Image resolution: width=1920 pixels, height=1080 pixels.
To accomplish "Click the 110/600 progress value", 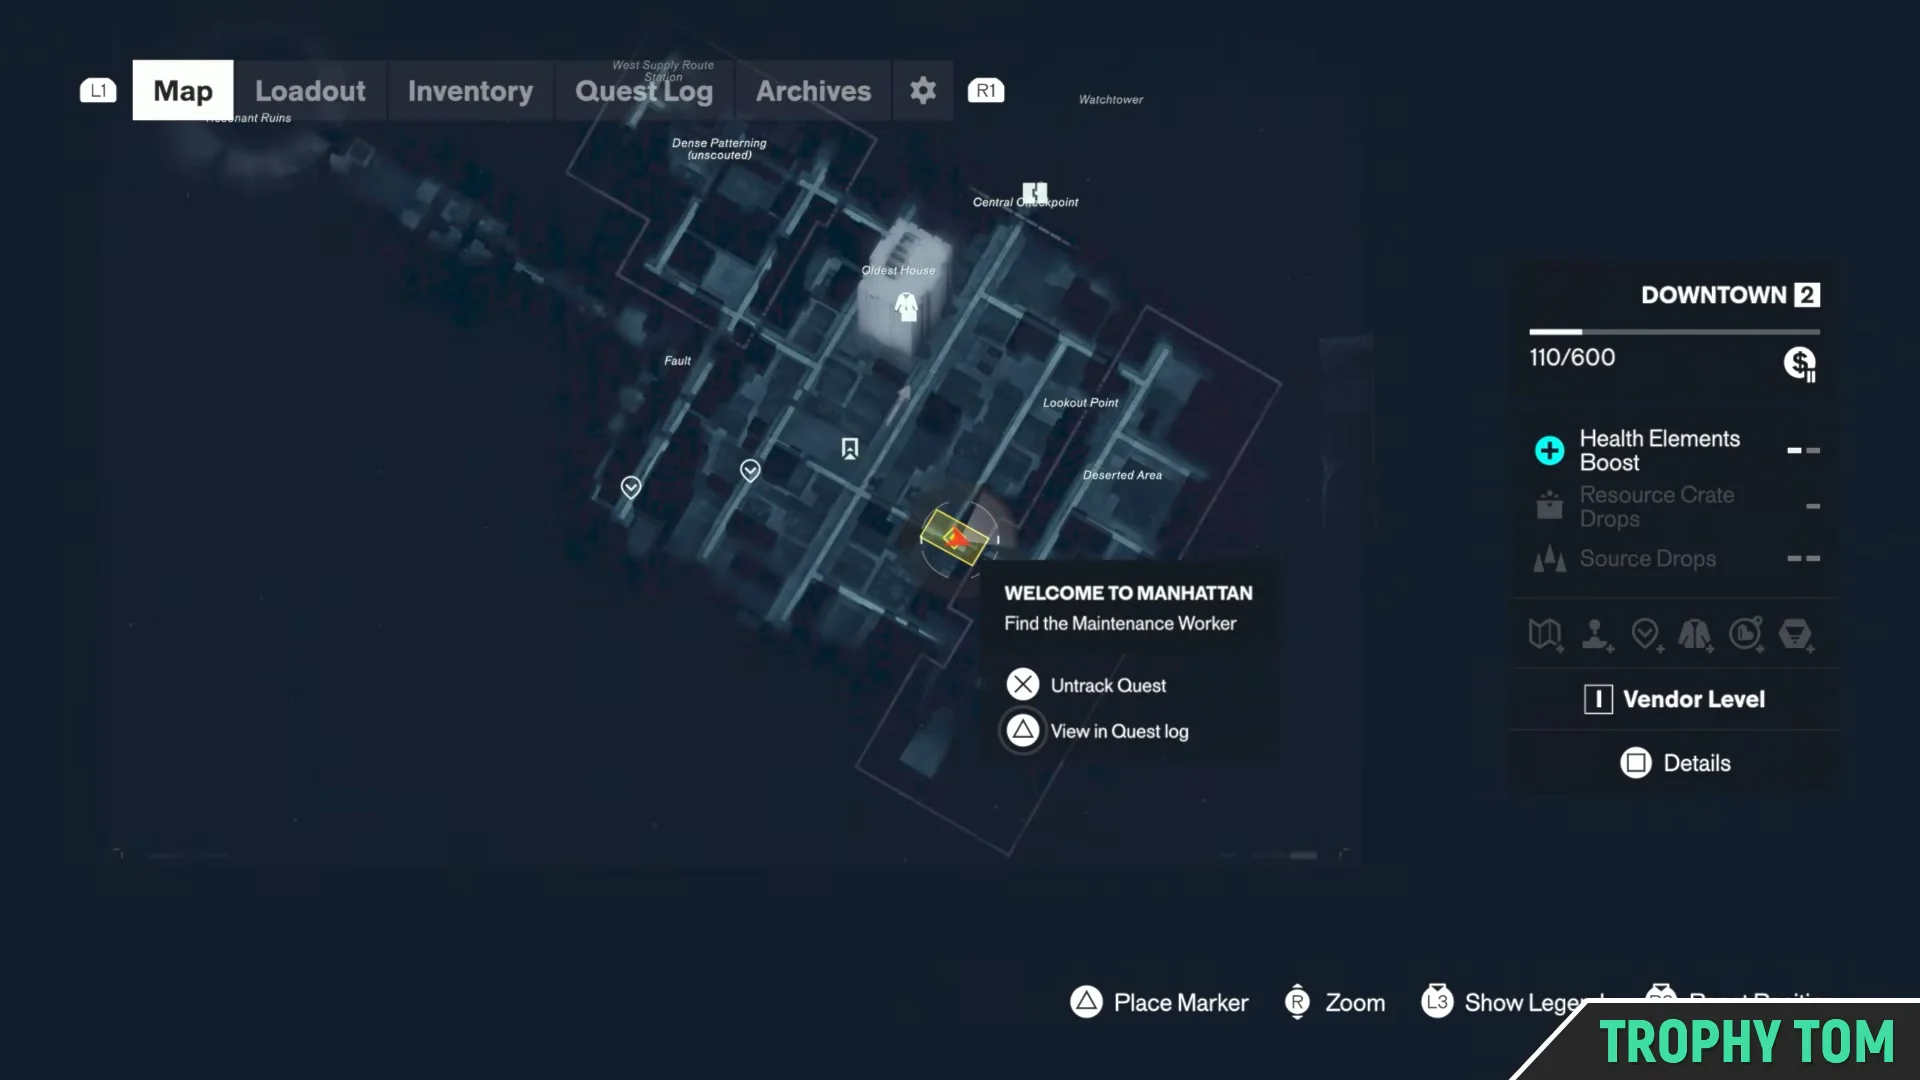I will (1572, 357).
